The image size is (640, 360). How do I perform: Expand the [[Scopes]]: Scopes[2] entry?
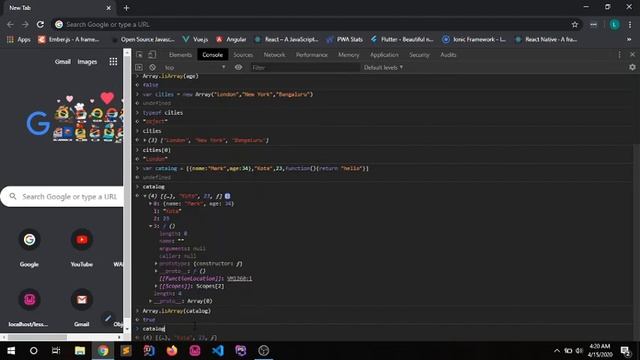coord(156,286)
